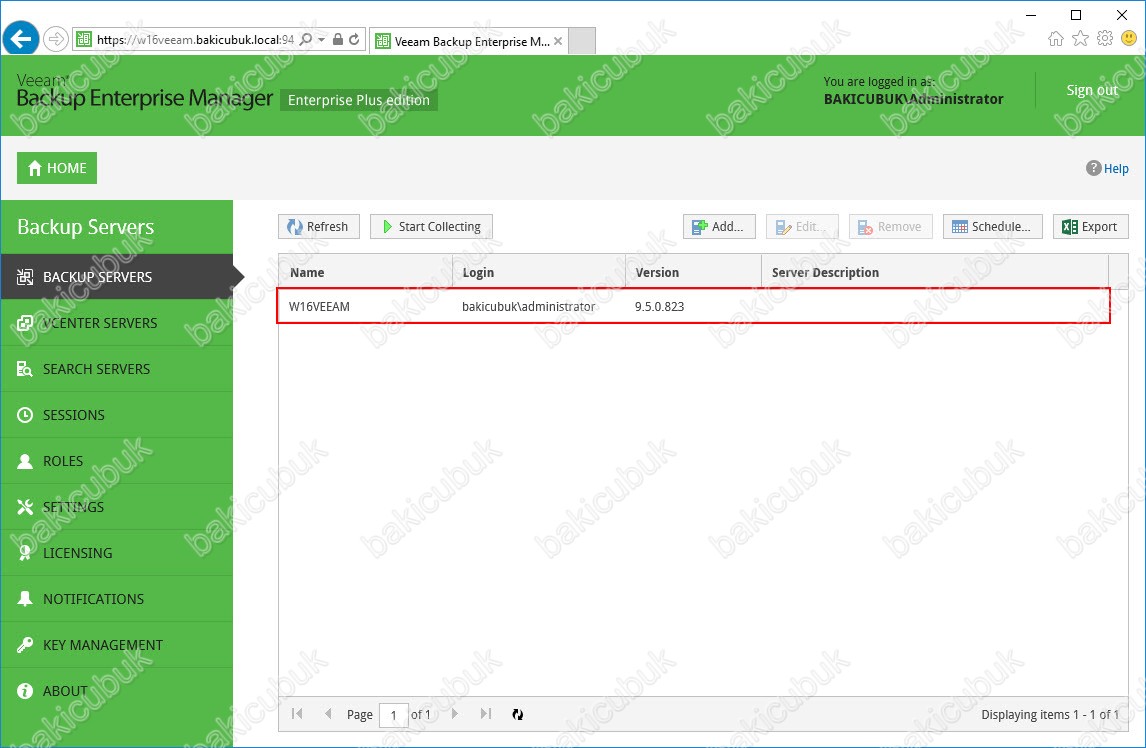Click the Edit... button
Screen dimensions: 1146x748
click(x=802, y=227)
